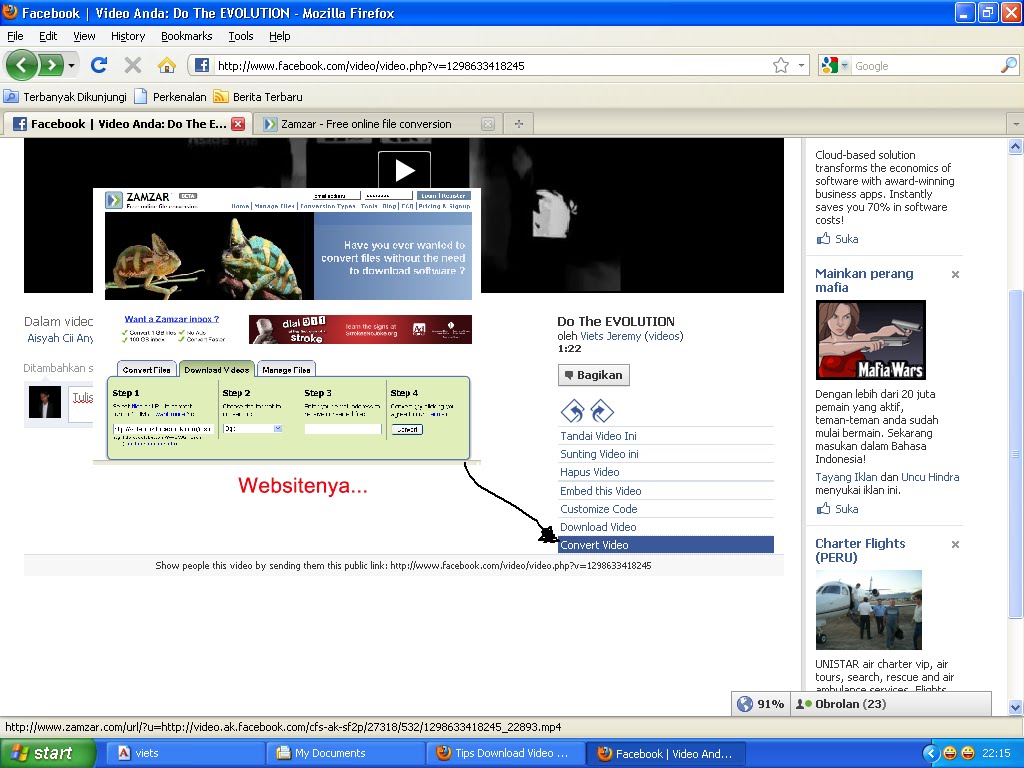The image size is (1024, 768).
Task: Close the Facebook Video Anda tab
Action: pos(238,124)
